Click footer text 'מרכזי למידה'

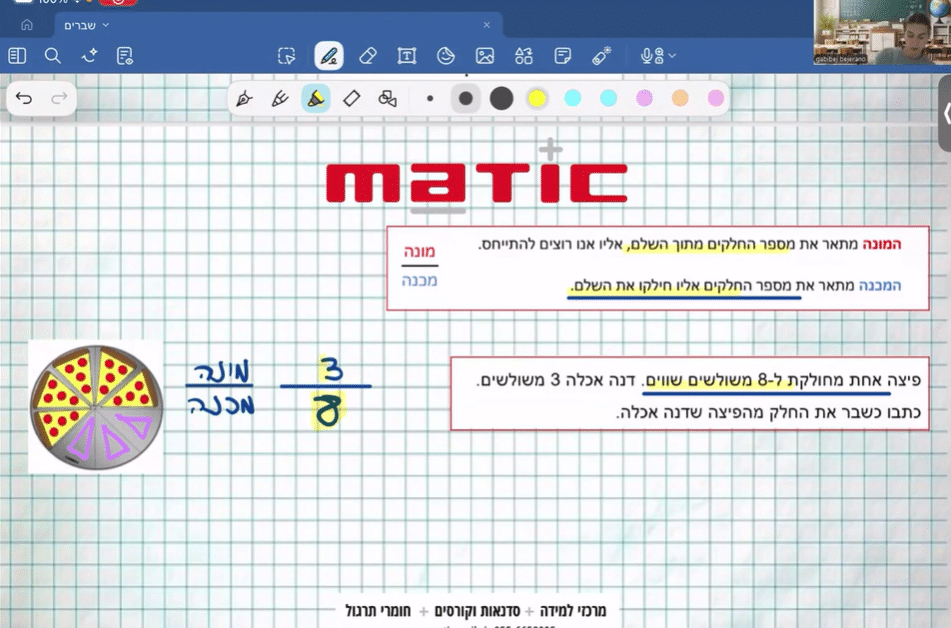click(573, 611)
